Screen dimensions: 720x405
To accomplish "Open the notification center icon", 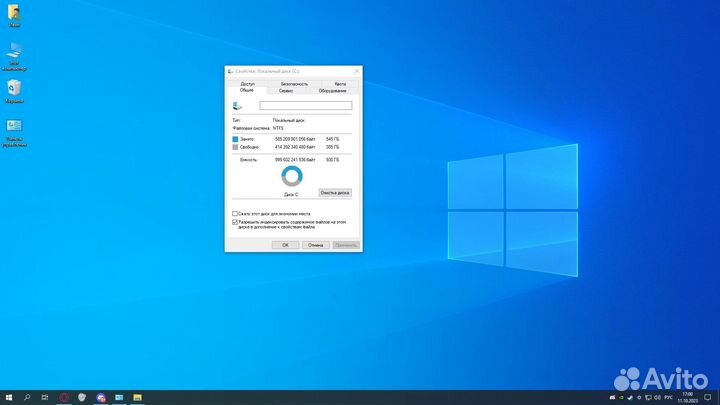I will (x=708, y=398).
